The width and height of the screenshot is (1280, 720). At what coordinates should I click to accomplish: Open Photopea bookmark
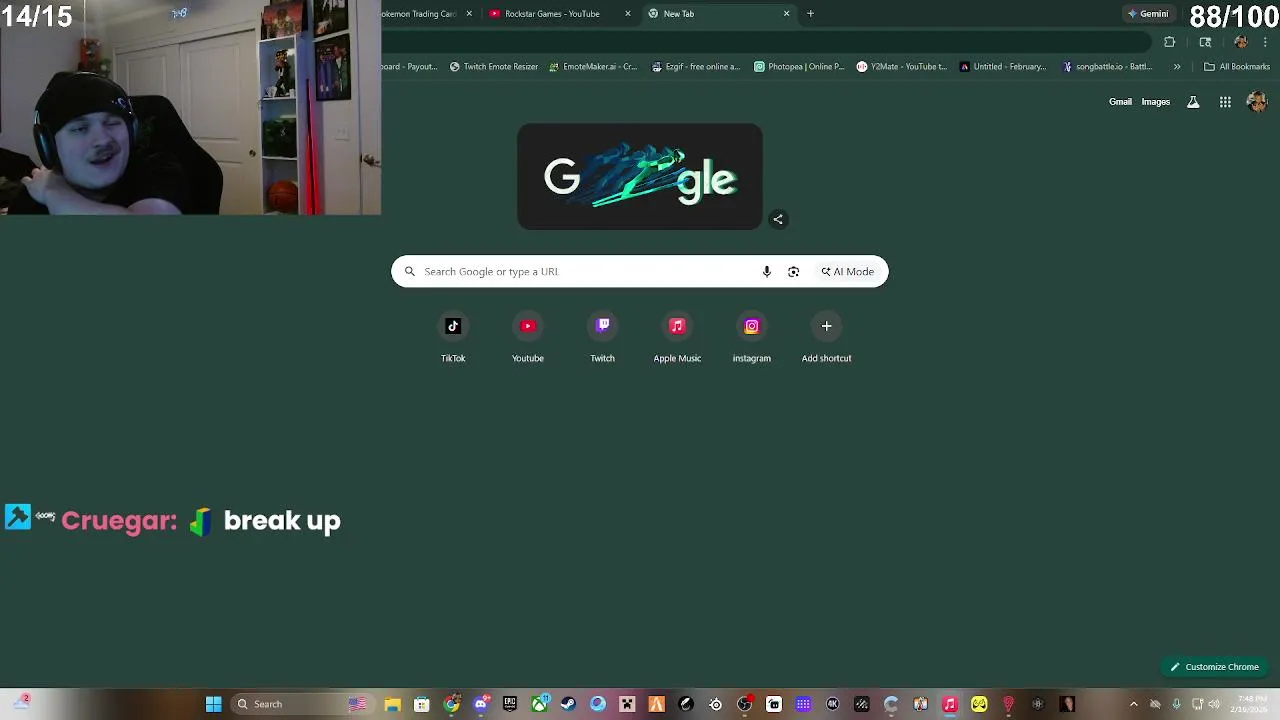click(799, 67)
